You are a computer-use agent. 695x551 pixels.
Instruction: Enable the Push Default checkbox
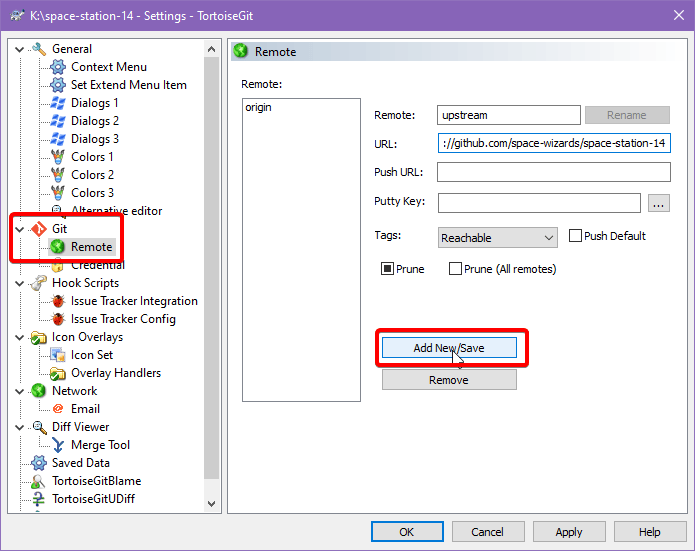[x=575, y=236]
